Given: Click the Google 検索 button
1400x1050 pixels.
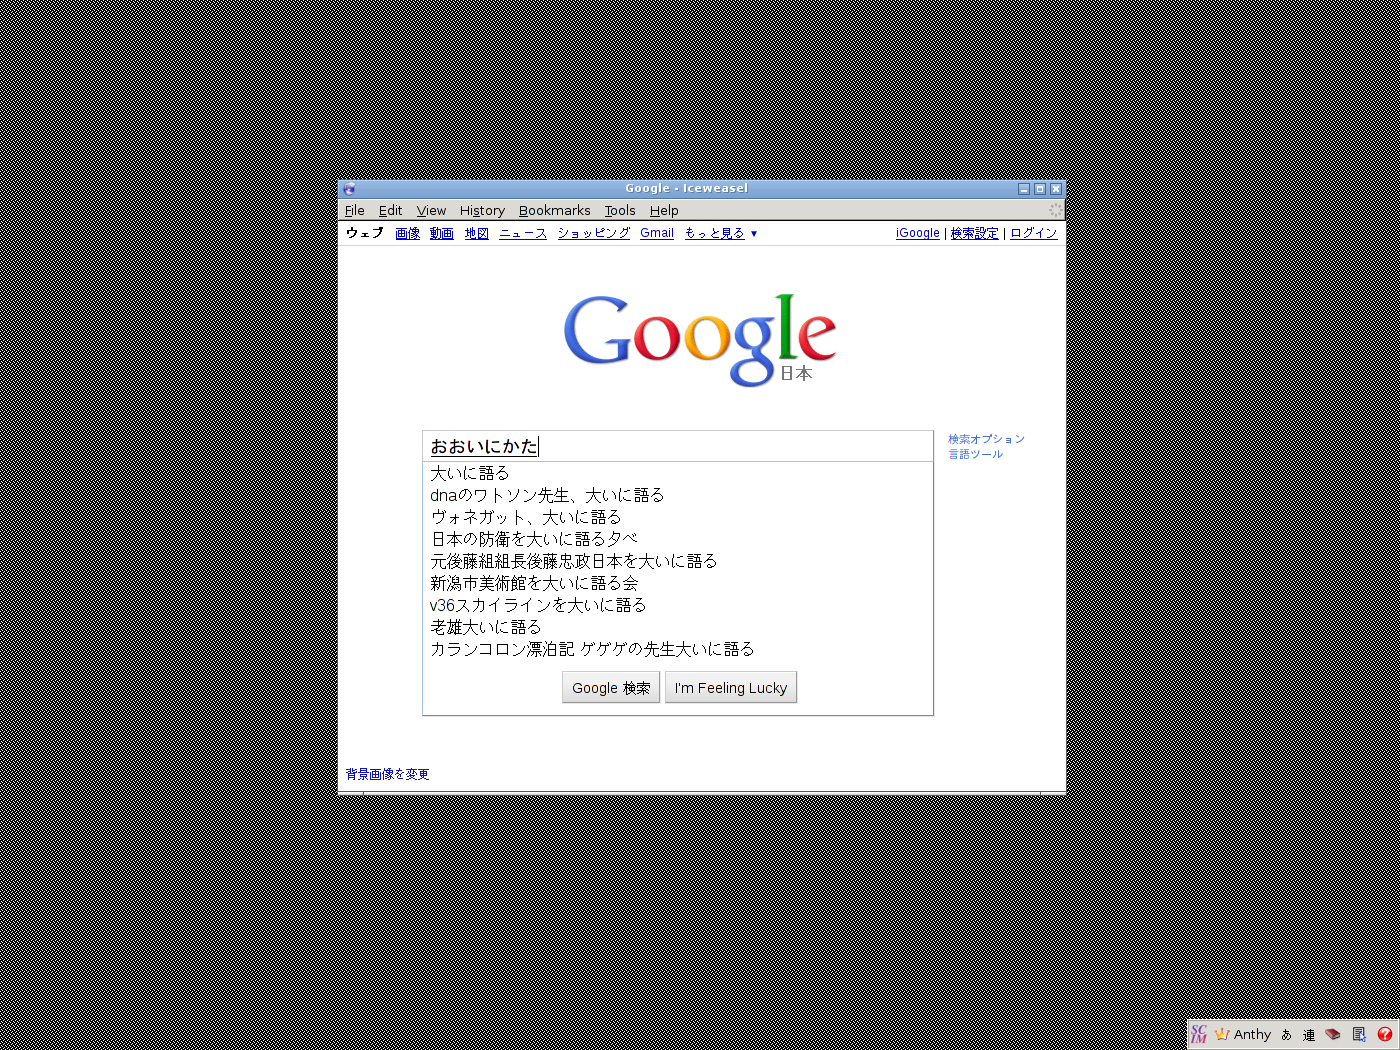Looking at the screenshot, I should [x=611, y=688].
